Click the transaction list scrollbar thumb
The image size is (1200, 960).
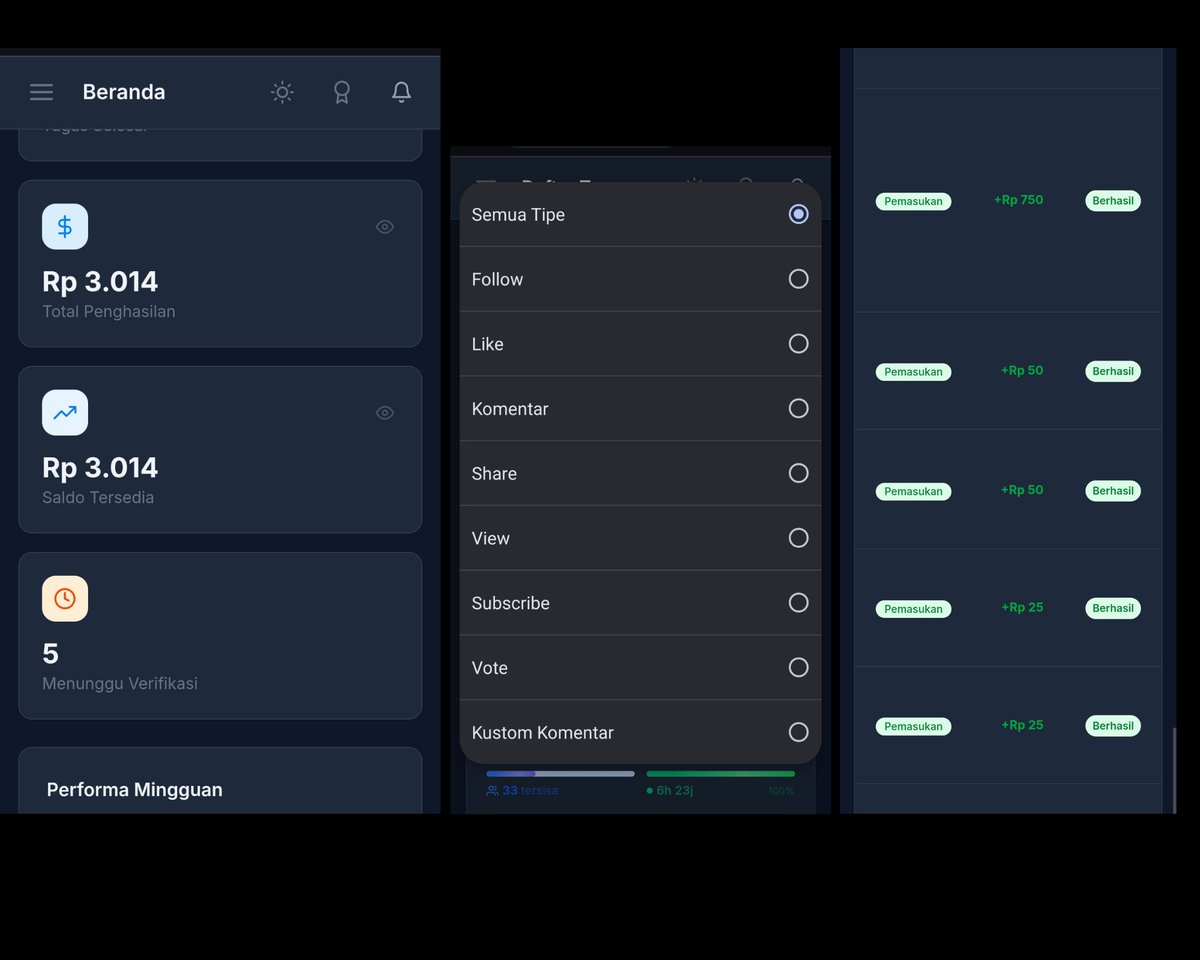pos(1174,770)
